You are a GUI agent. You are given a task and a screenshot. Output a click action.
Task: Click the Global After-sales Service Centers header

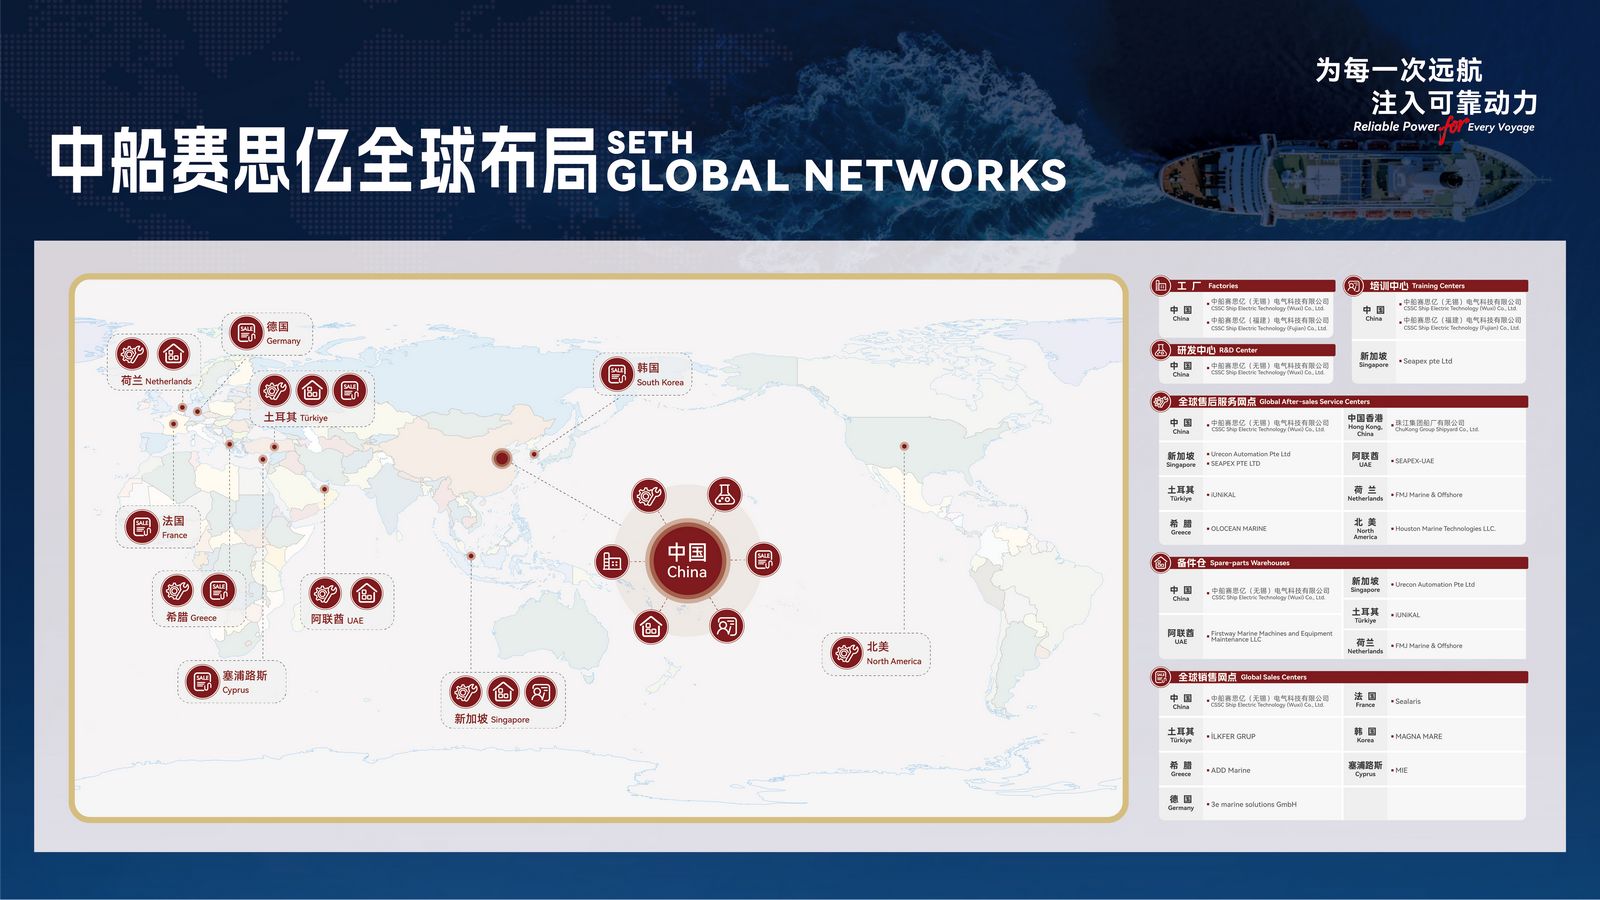click(x=1339, y=401)
